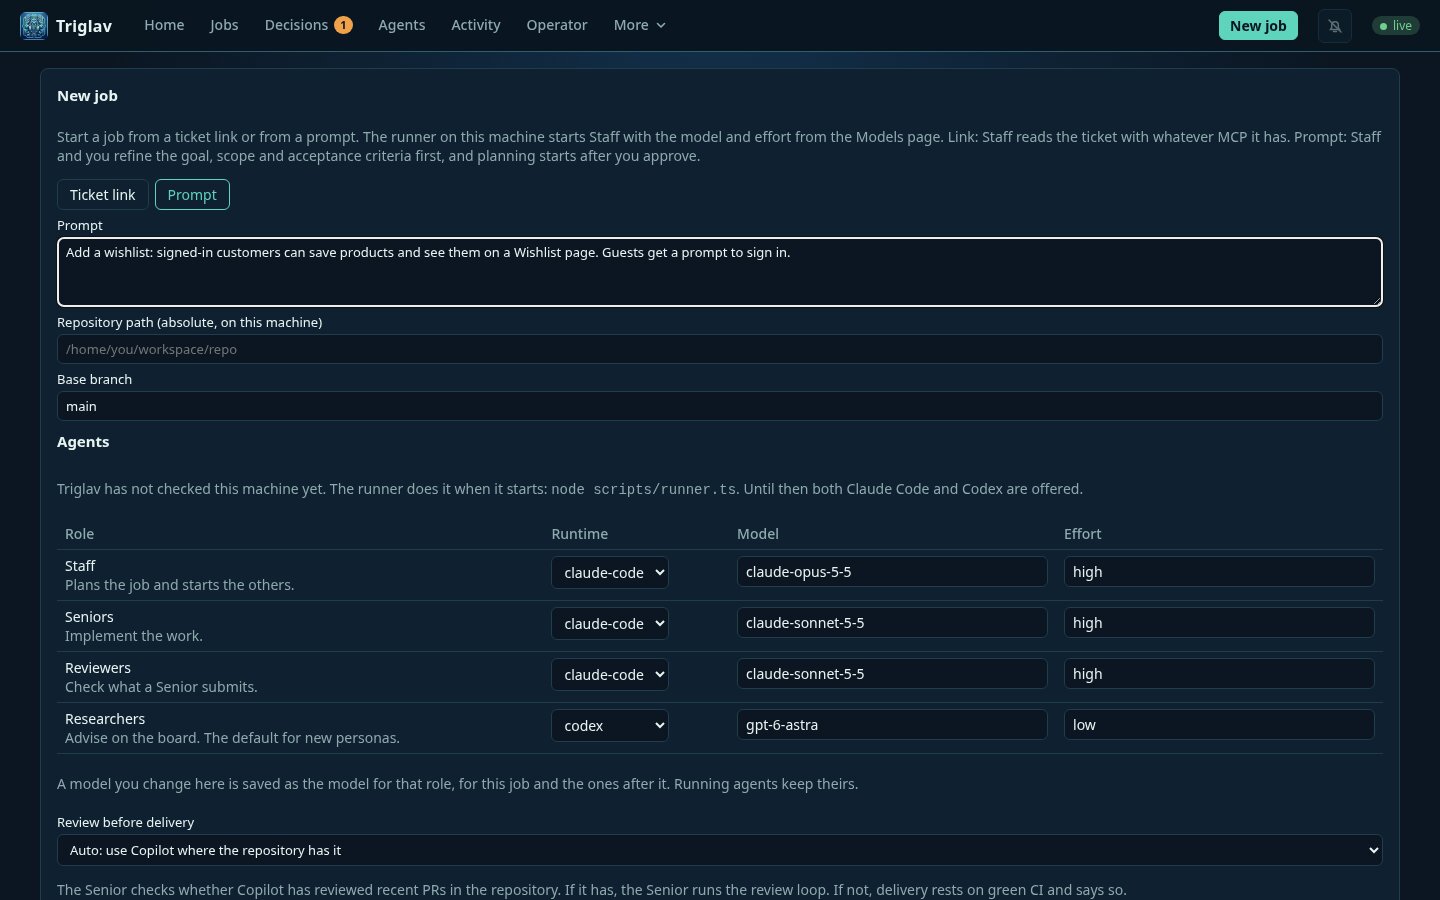Edit the Staff effort field
This screenshot has width=1440, height=900.
point(1219,572)
